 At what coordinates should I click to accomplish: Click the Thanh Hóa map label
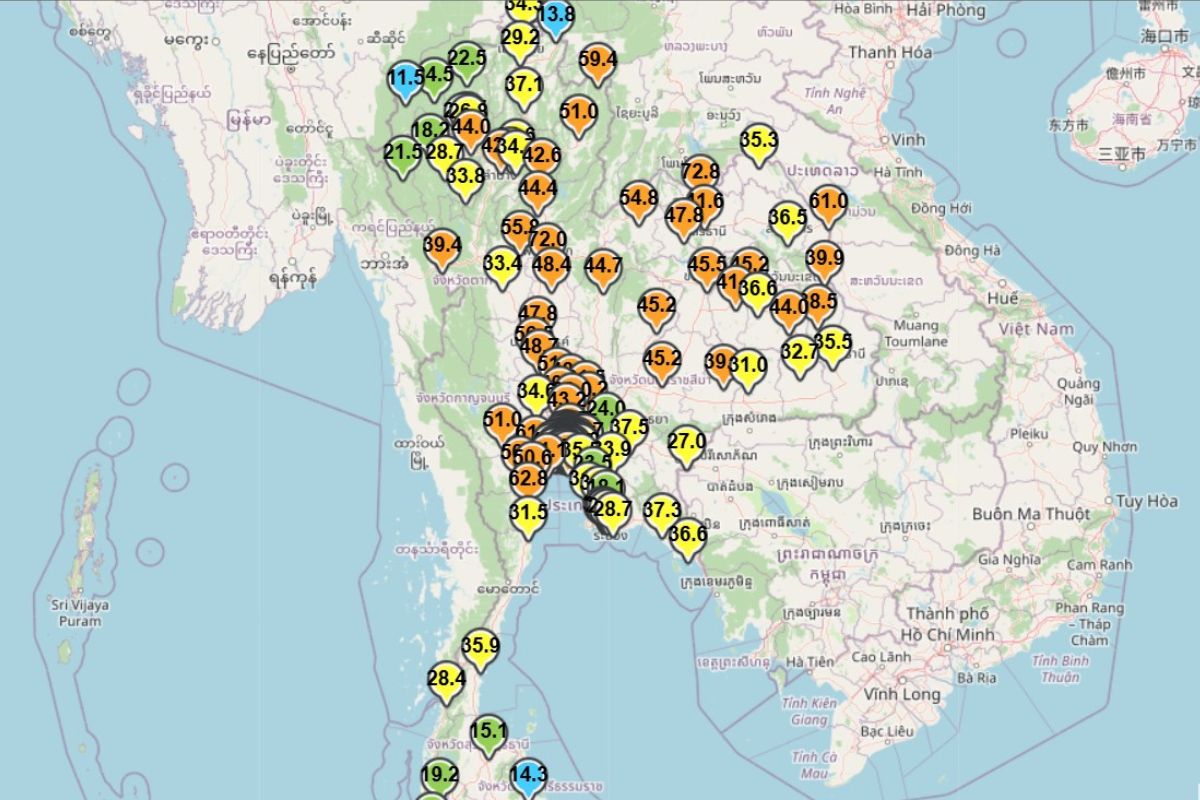point(890,52)
